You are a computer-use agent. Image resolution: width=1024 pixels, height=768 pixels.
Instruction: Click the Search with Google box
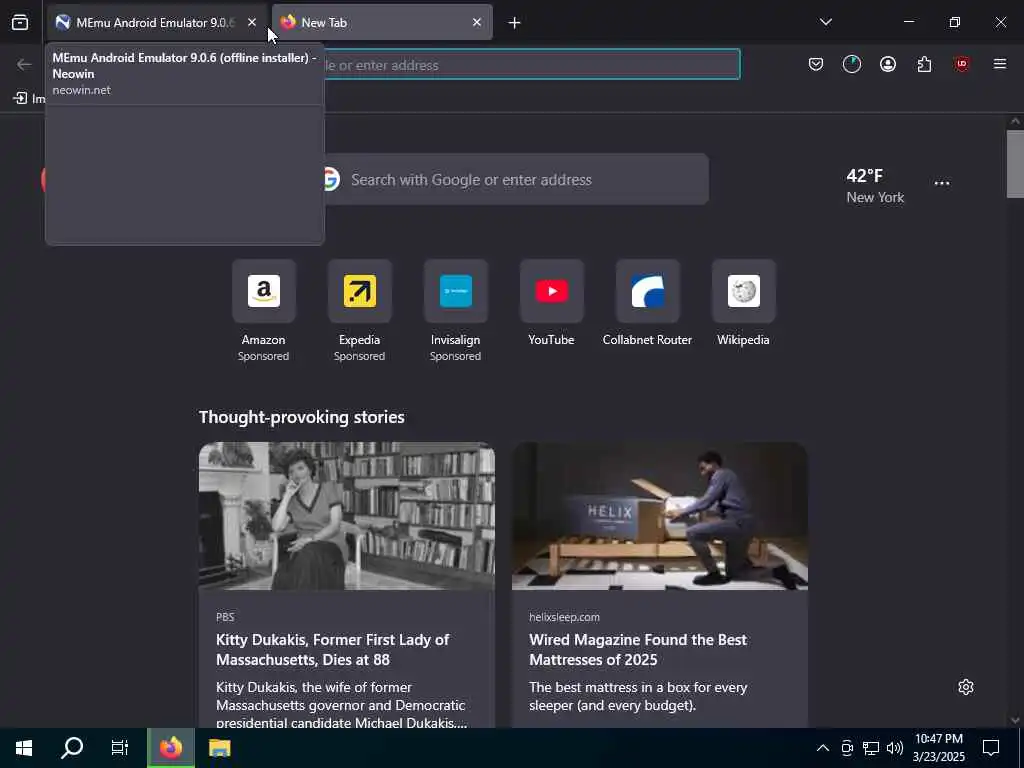point(516,180)
